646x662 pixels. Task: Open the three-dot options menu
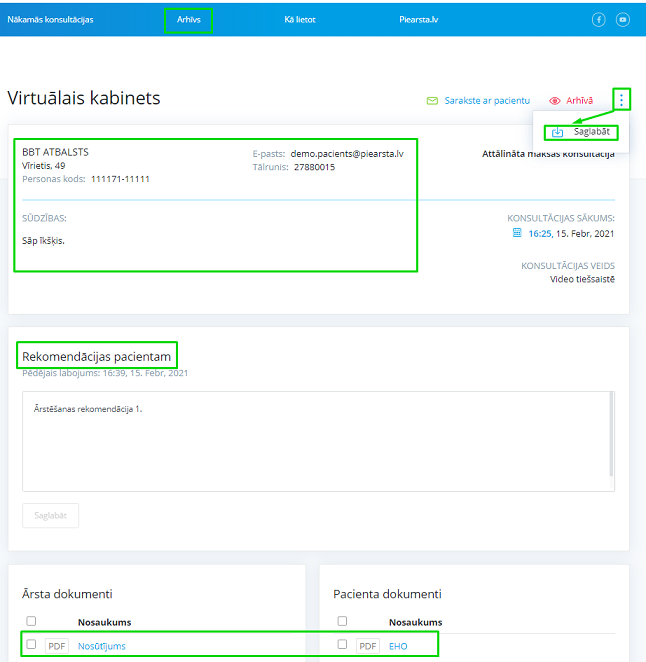tap(622, 99)
